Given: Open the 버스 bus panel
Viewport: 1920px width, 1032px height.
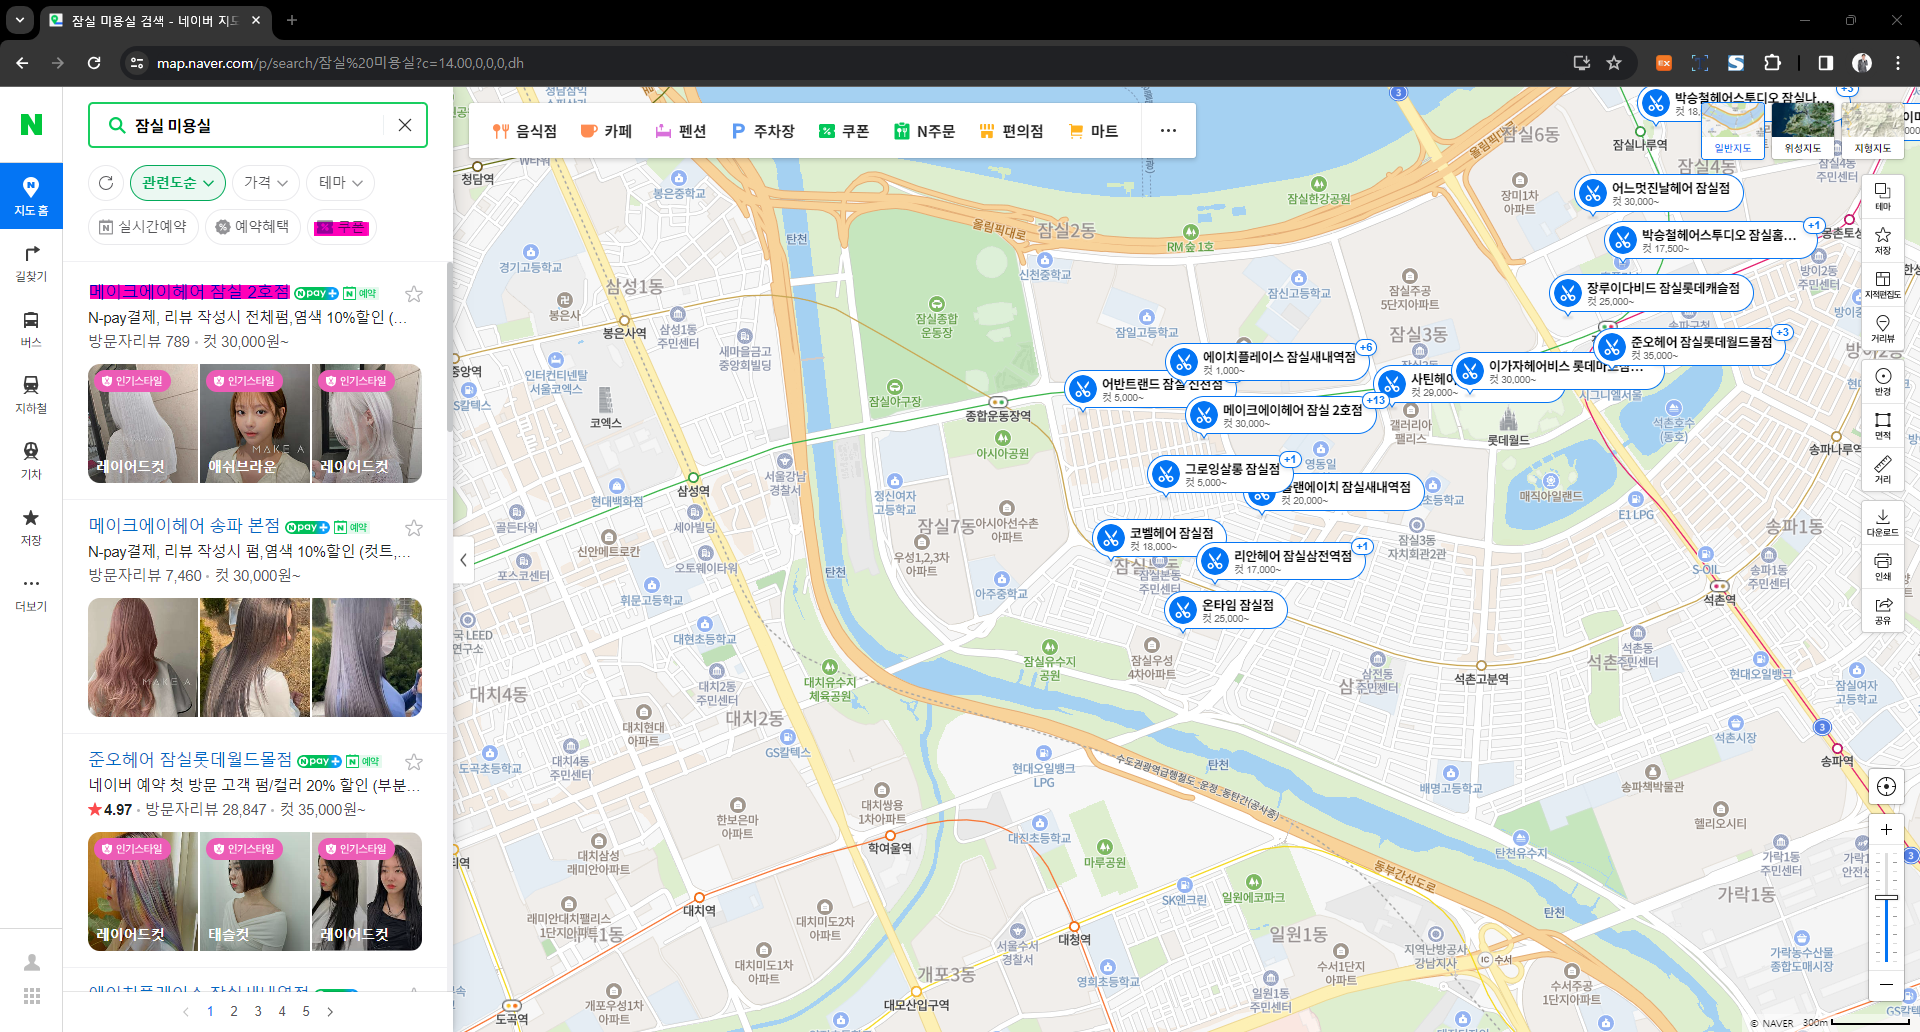Looking at the screenshot, I should (31, 329).
